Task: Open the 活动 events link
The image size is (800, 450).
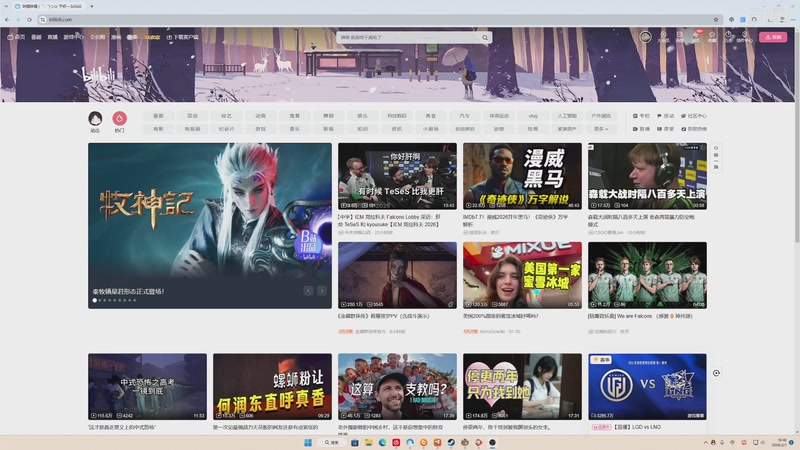Action: [666, 116]
